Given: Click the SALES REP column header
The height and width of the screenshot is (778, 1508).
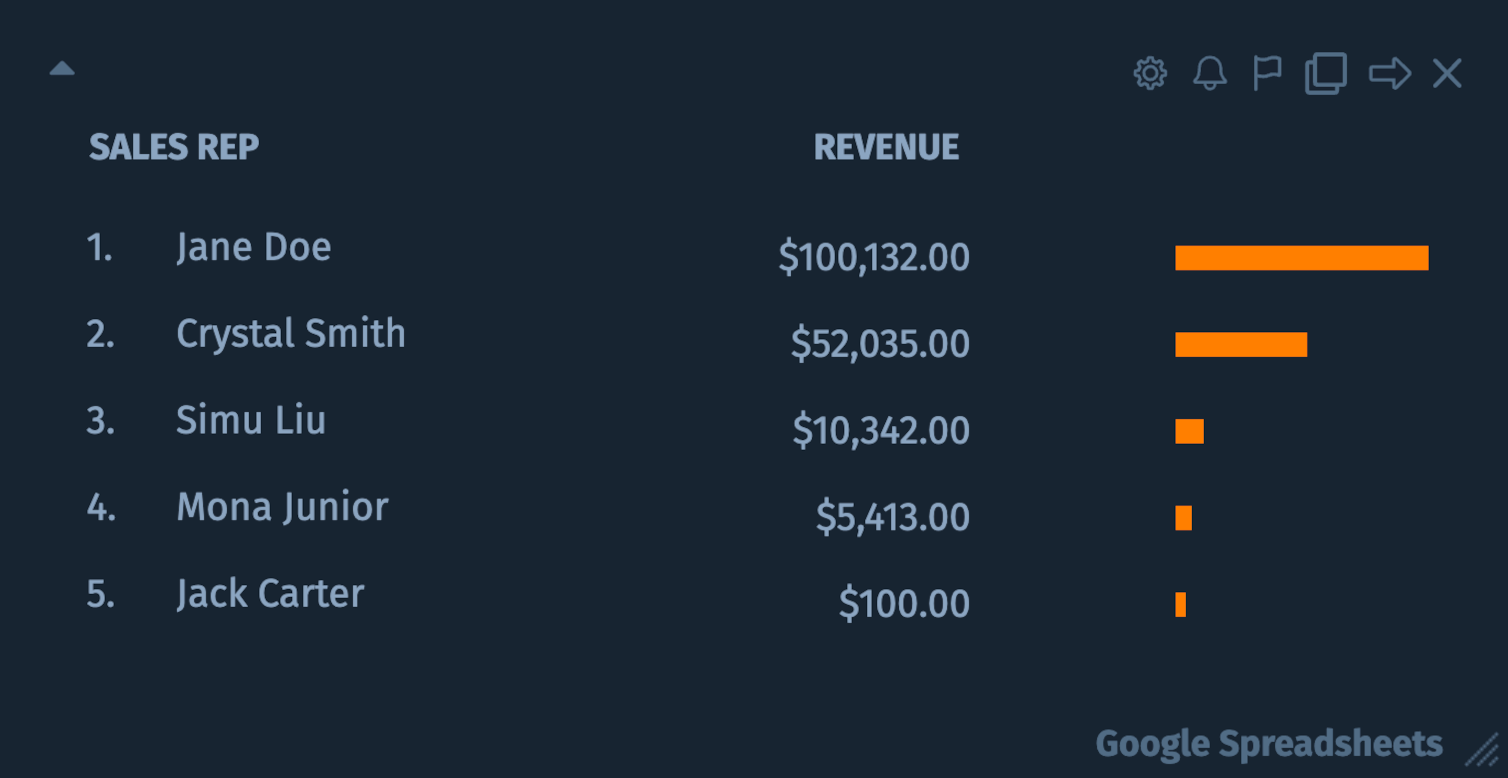Looking at the screenshot, I should 174,147.
